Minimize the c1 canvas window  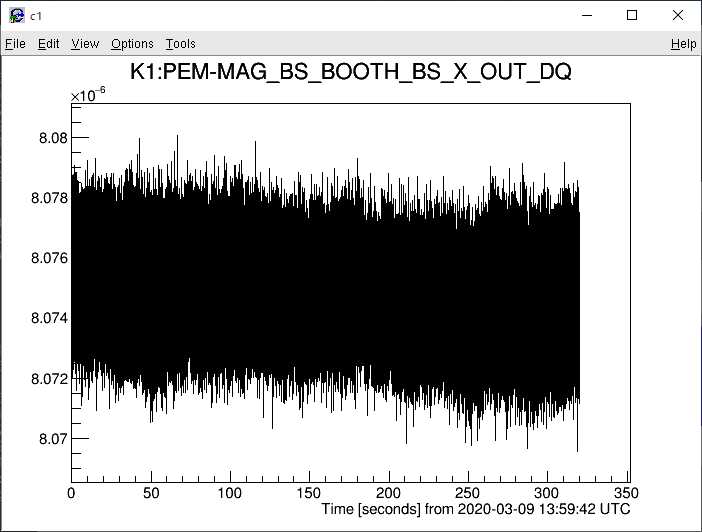point(585,15)
